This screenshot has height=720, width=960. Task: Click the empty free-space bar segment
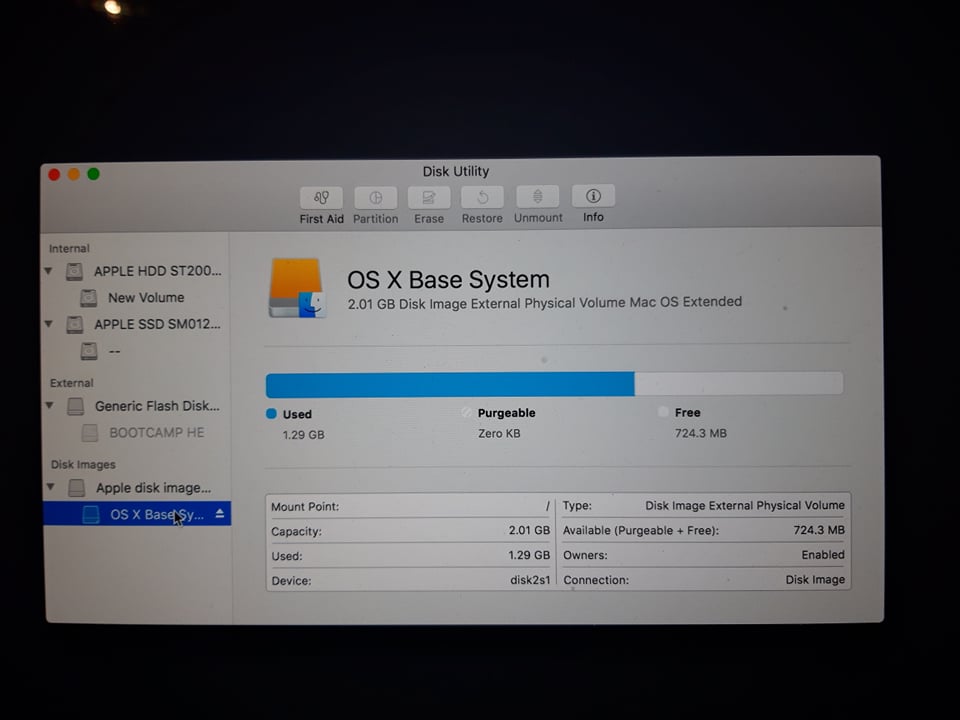click(x=738, y=383)
